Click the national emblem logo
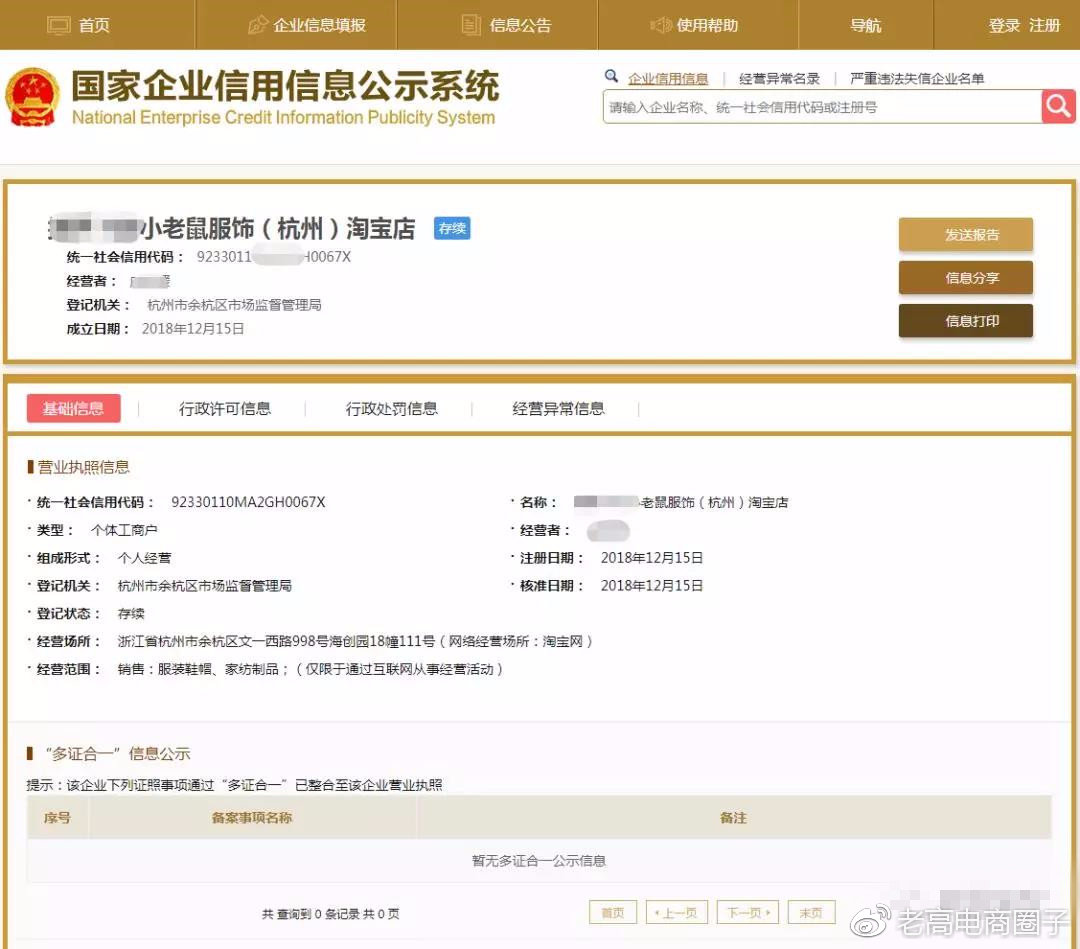1080x949 pixels. (32, 97)
